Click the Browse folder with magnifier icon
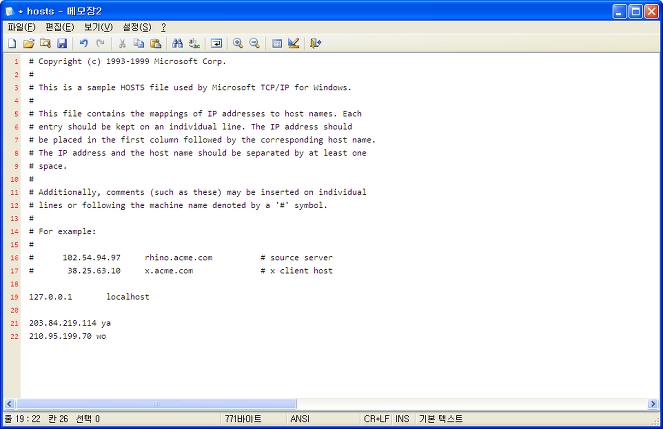The image size is (663, 429). tap(45, 43)
